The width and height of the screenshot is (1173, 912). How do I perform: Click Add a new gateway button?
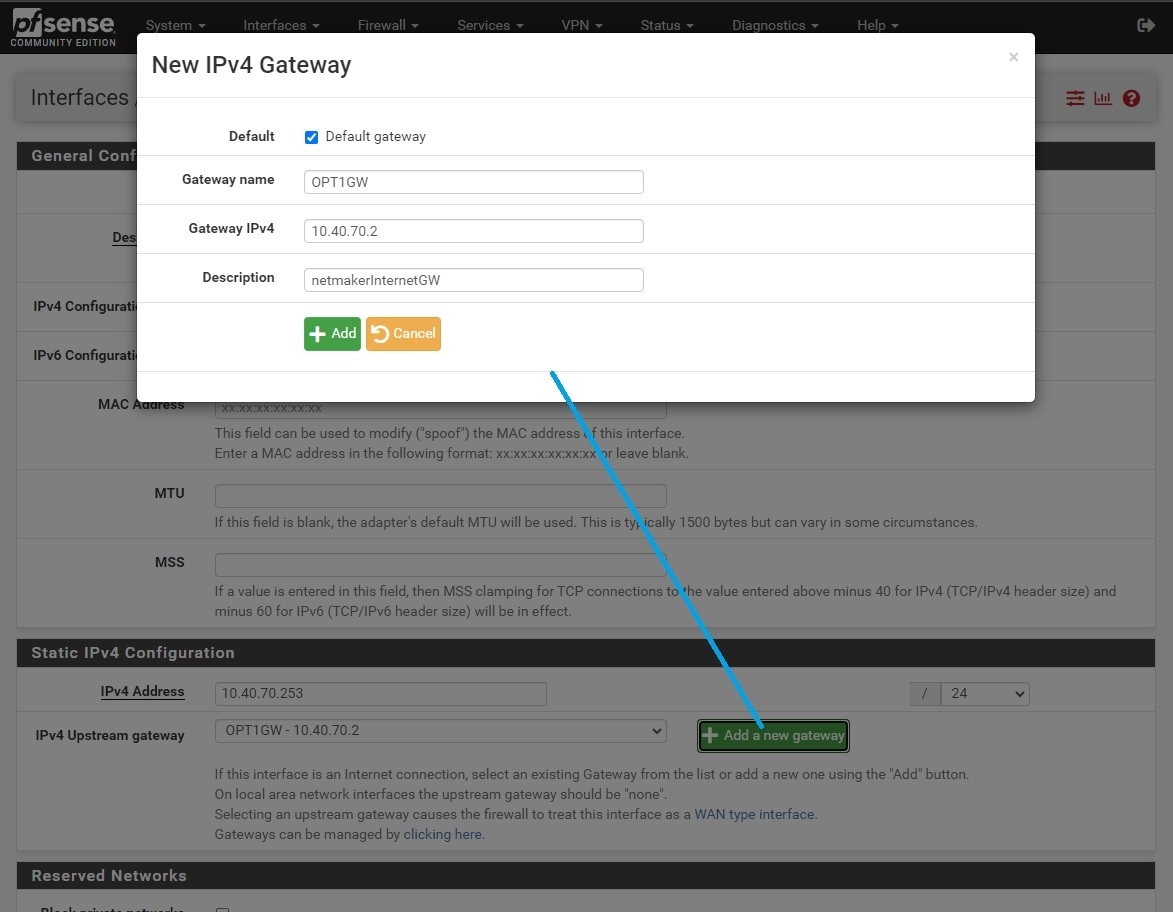point(773,736)
